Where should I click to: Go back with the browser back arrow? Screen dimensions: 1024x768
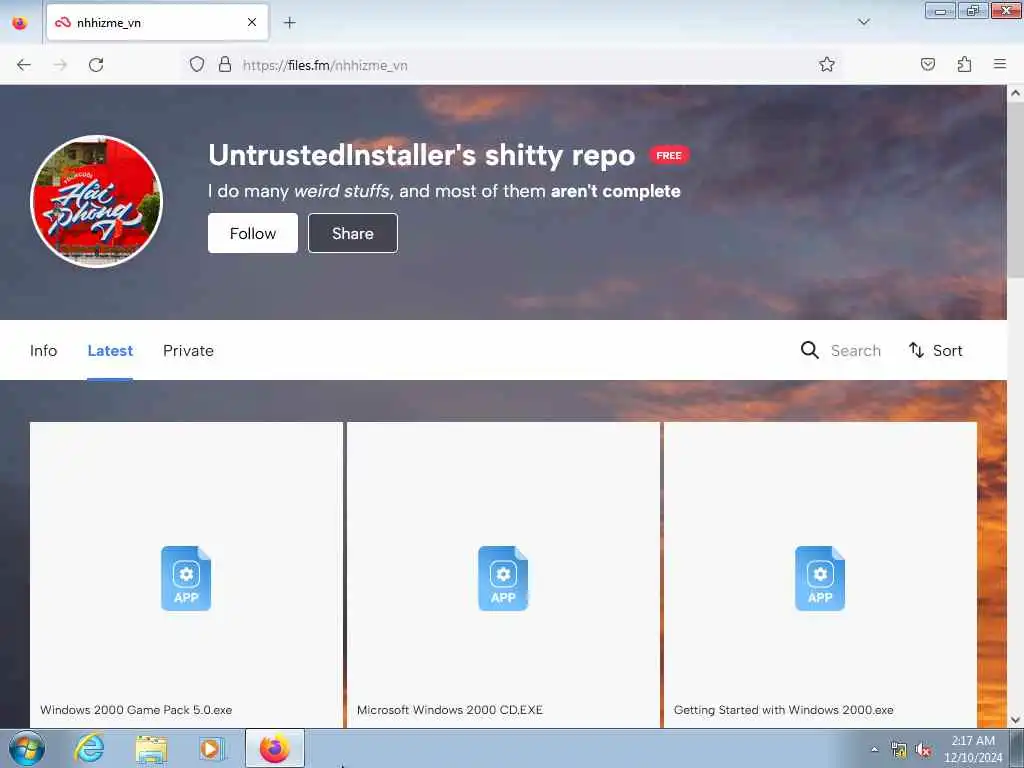click(24, 65)
